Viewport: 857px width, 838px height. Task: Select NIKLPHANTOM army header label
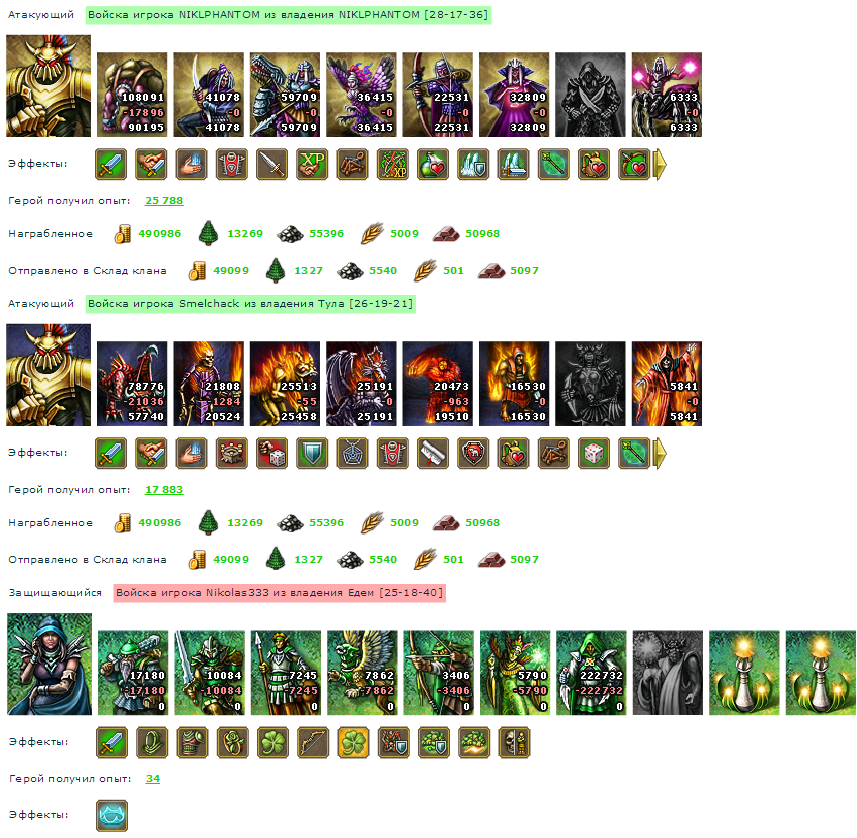[288, 15]
